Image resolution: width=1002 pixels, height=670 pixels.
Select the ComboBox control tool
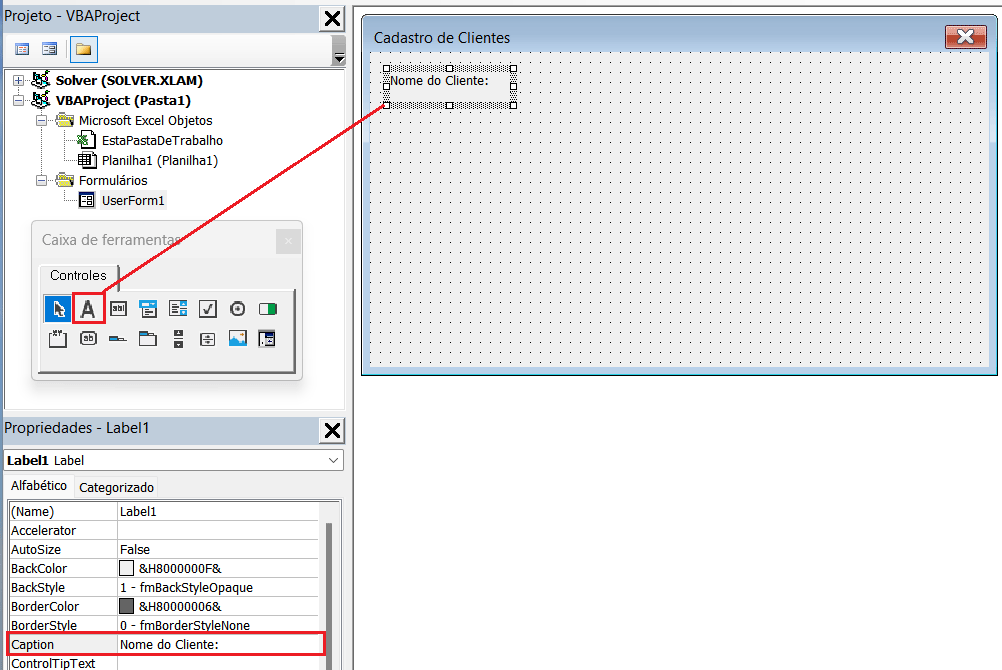click(x=148, y=309)
